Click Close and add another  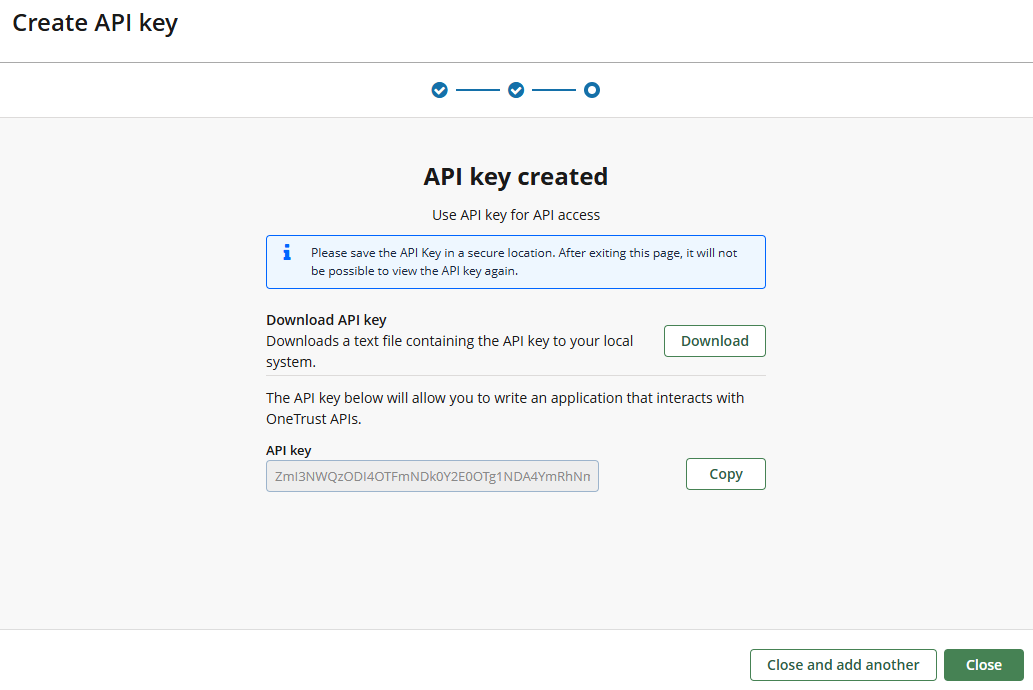click(842, 664)
